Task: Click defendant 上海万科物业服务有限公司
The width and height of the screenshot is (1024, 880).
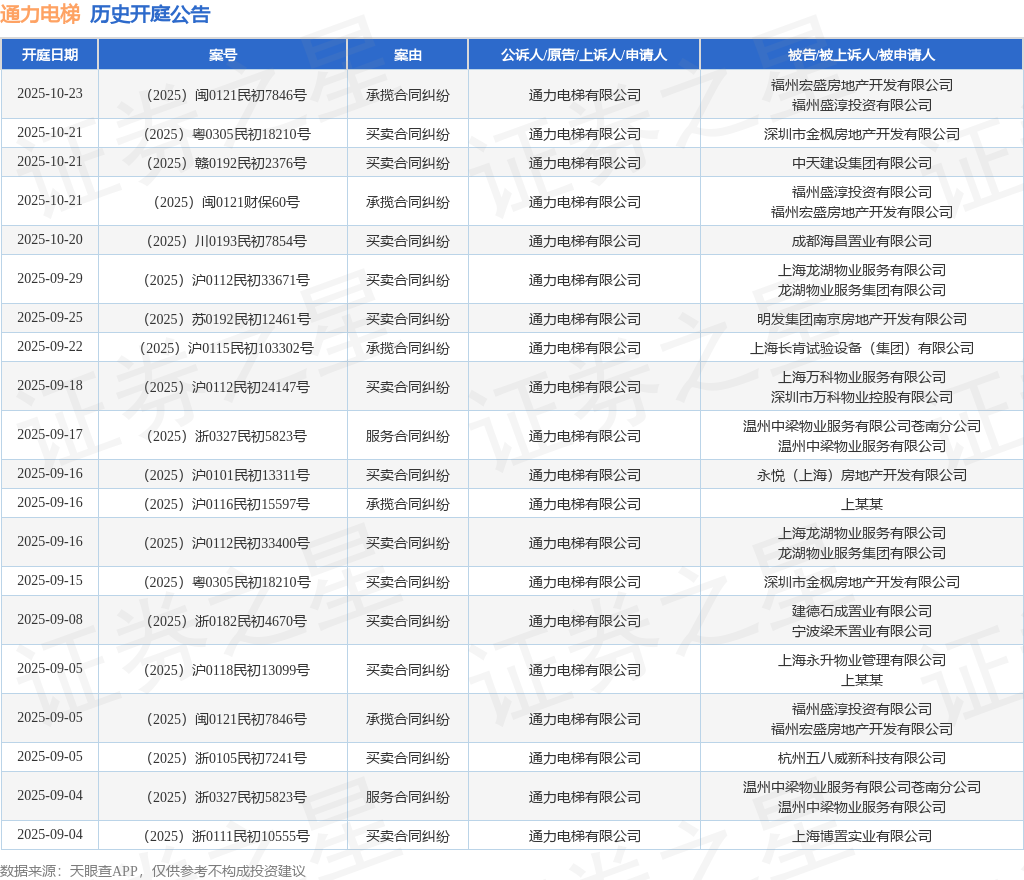Action: point(861,377)
